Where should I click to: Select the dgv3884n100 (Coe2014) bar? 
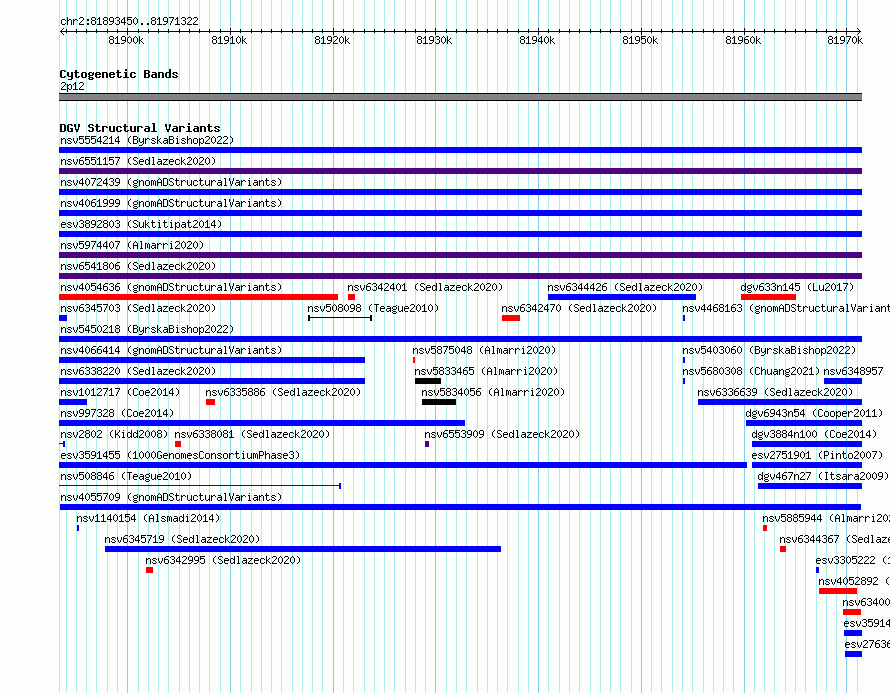807,444
